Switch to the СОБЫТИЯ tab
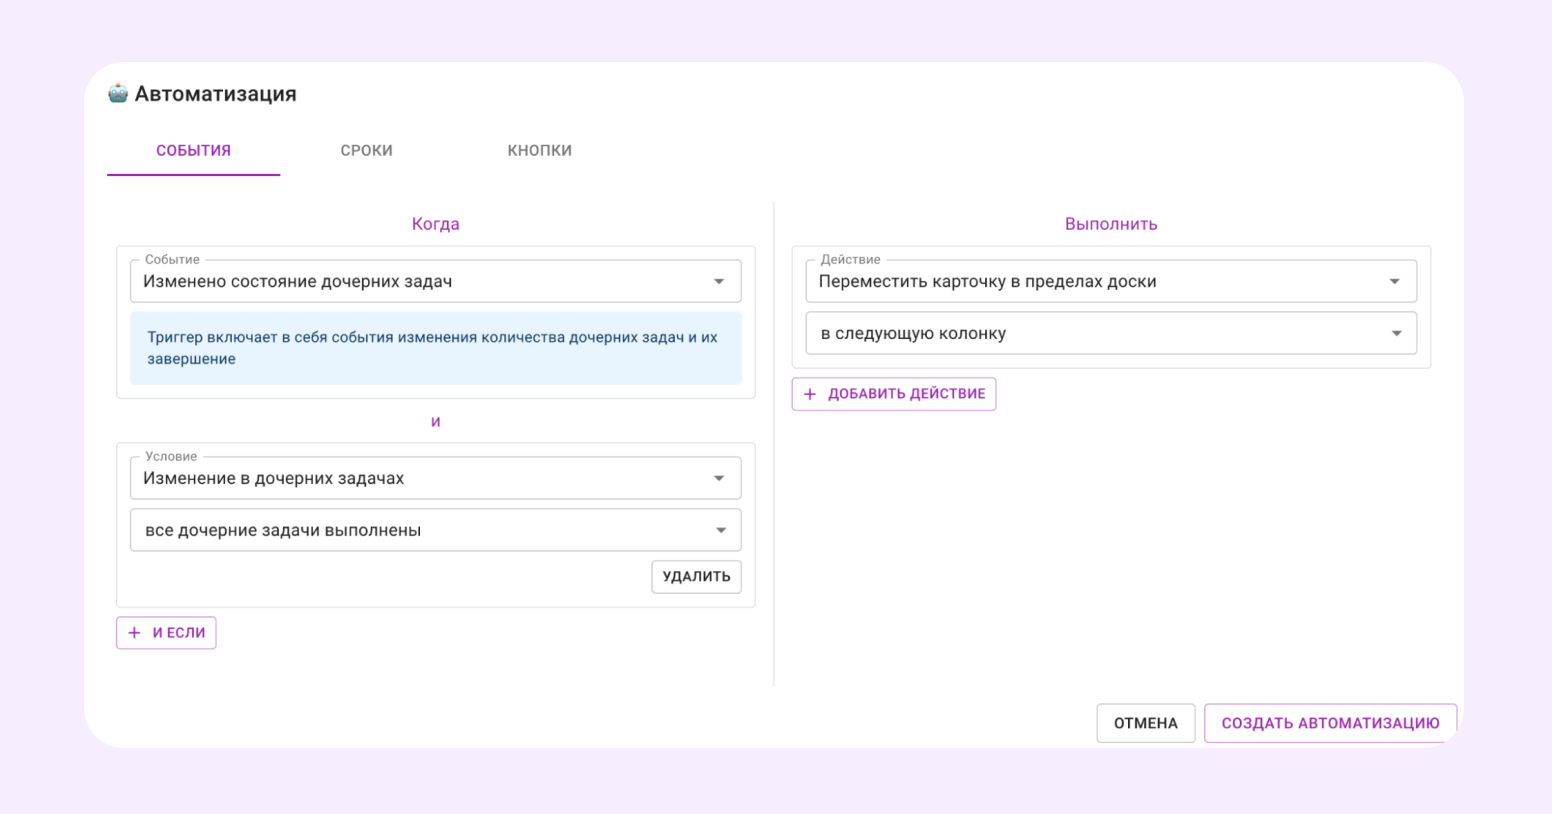The height and width of the screenshot is (814, 1552). click(193, 150)
